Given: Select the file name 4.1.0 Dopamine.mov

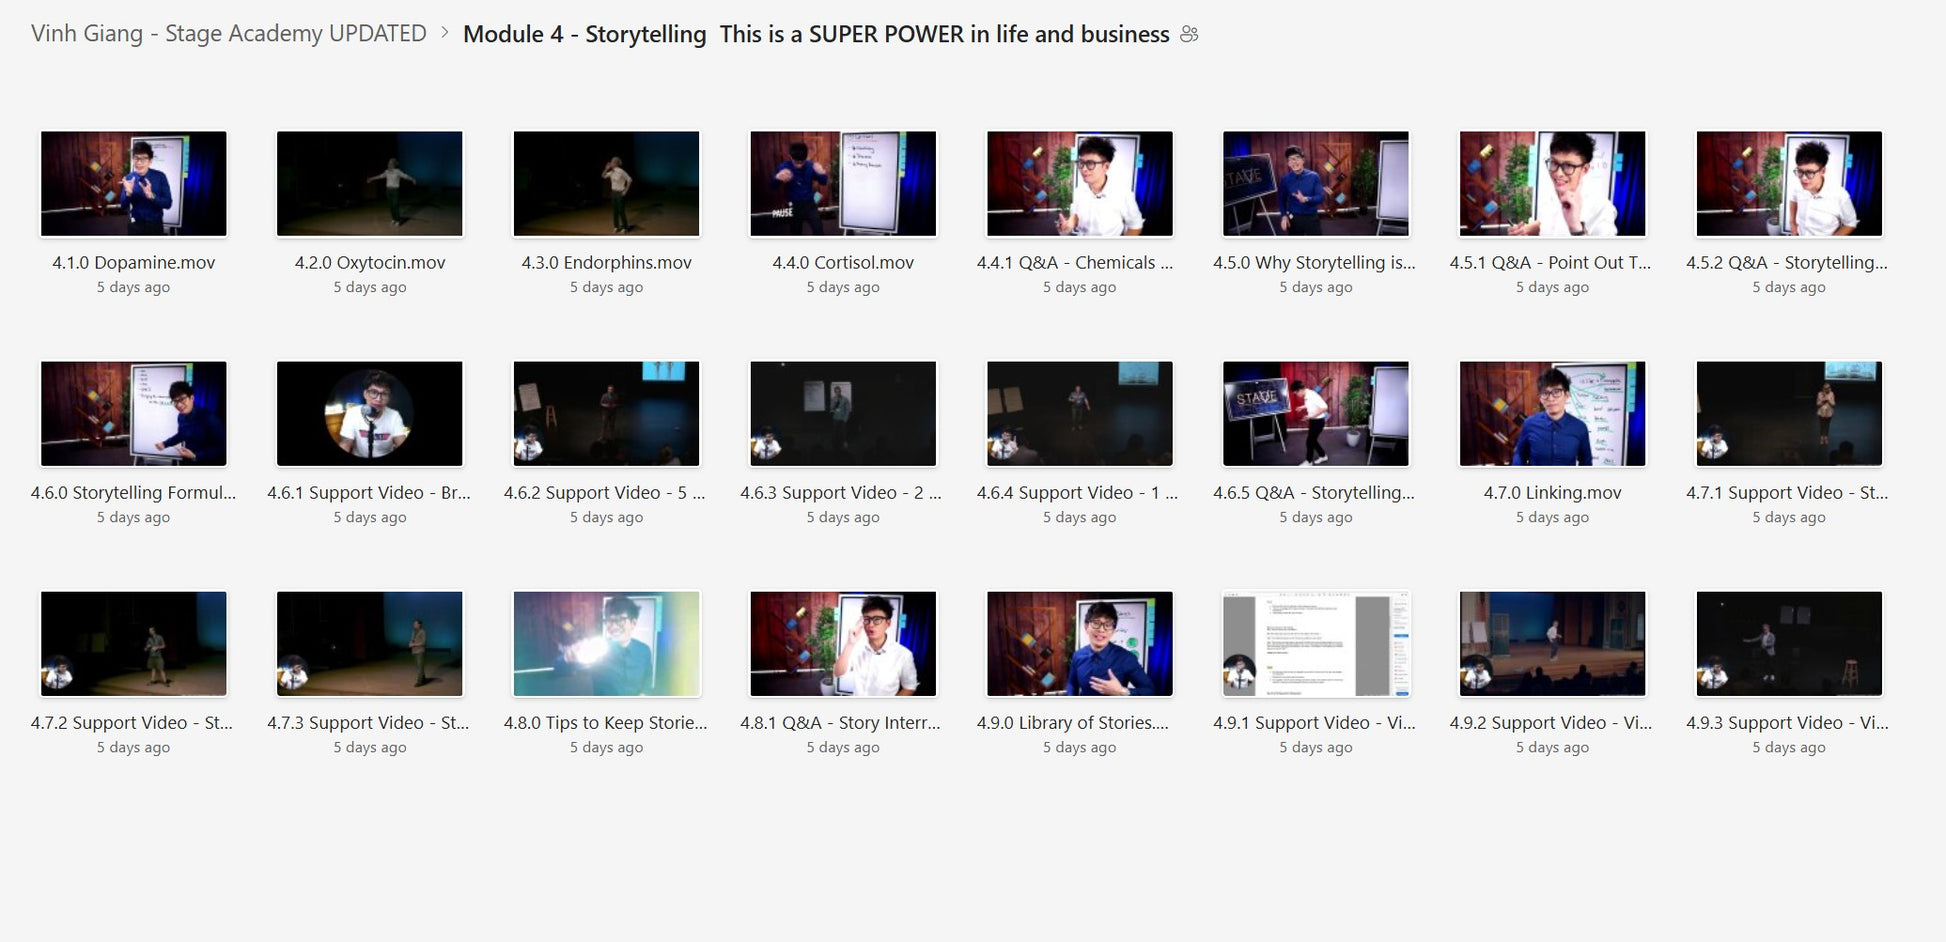Looking at the screenshot, I should tap(134, 263).
